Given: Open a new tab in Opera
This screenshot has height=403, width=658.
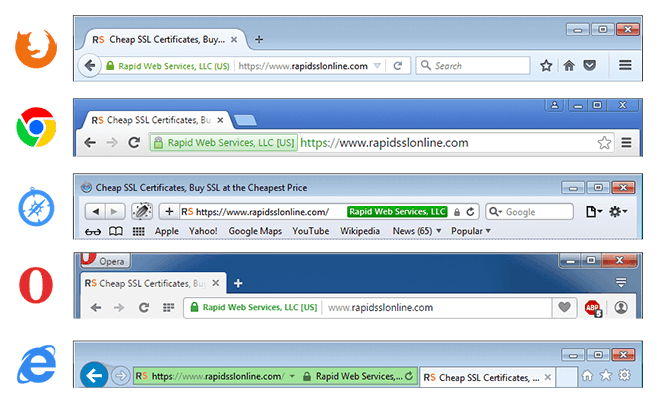Looking at the screenshot, I should point(238,283).
